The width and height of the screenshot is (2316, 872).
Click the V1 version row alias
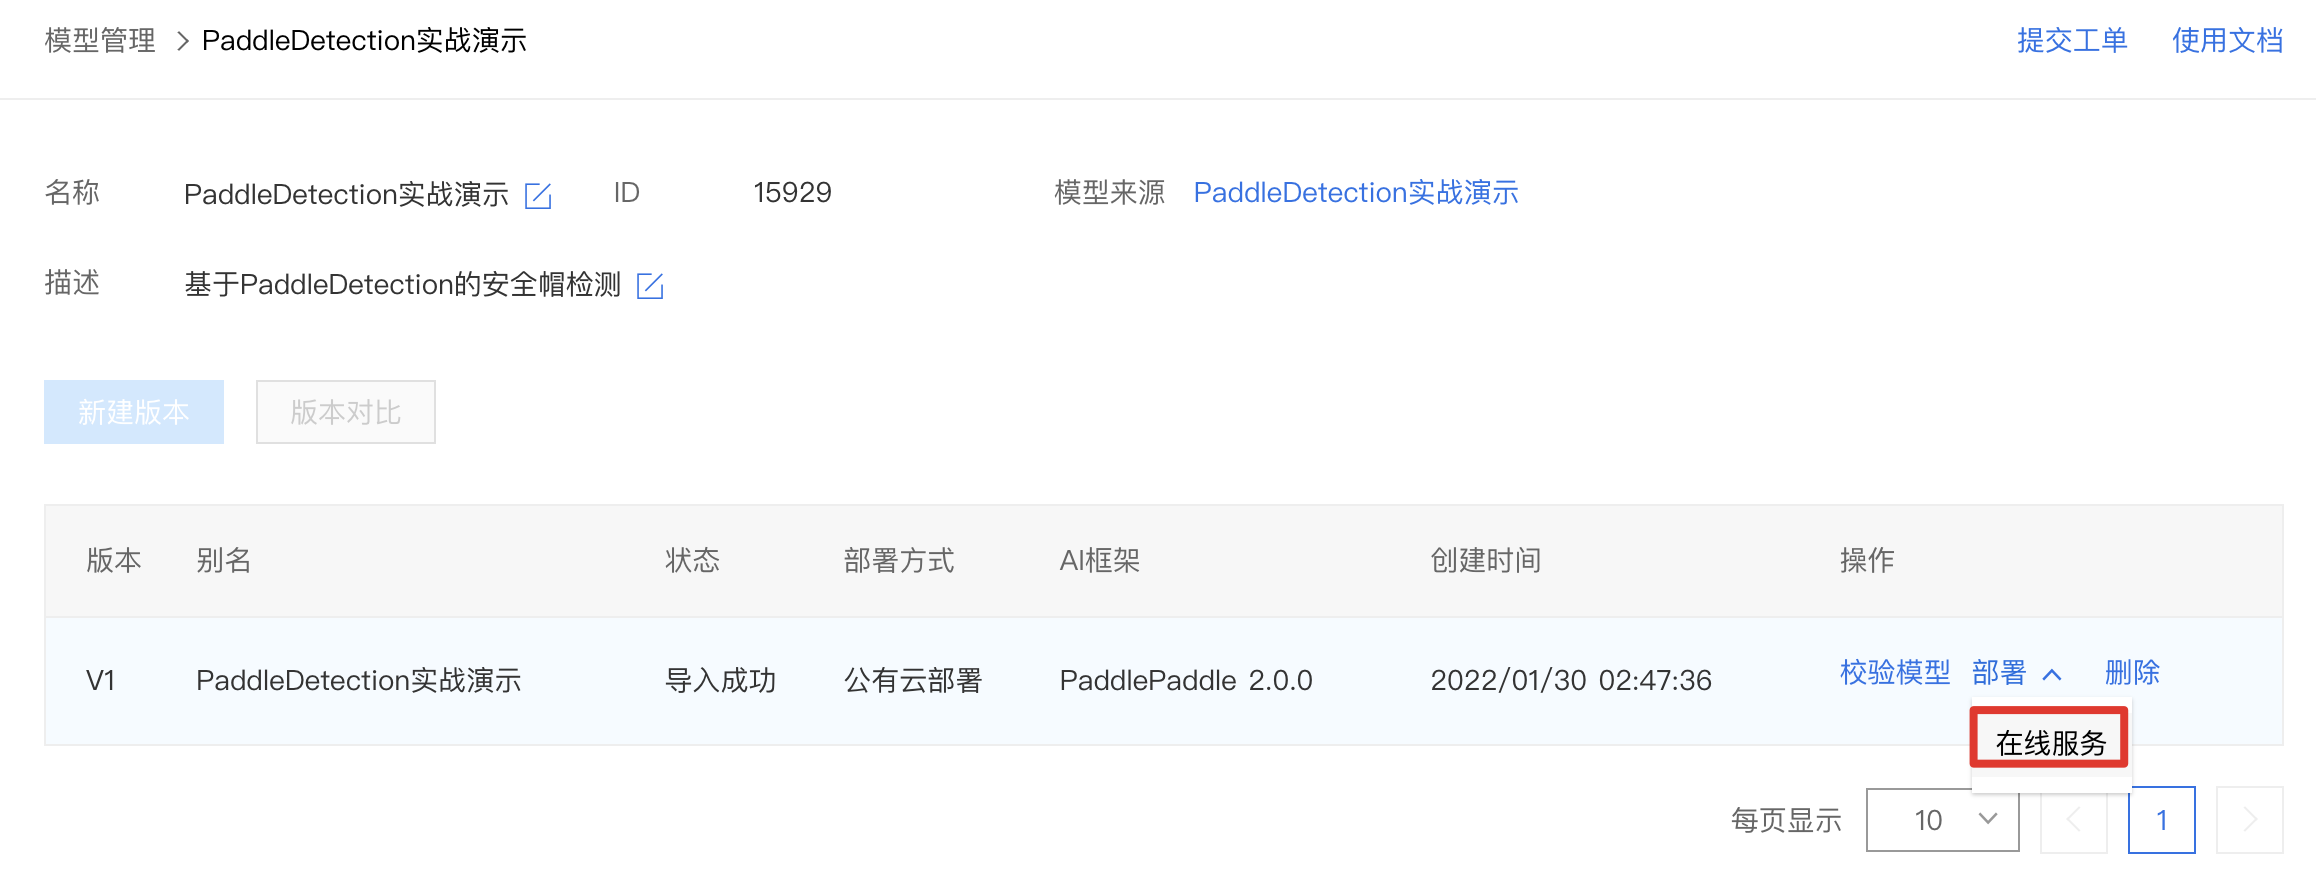pyautogui.click(x=359, y=681)
